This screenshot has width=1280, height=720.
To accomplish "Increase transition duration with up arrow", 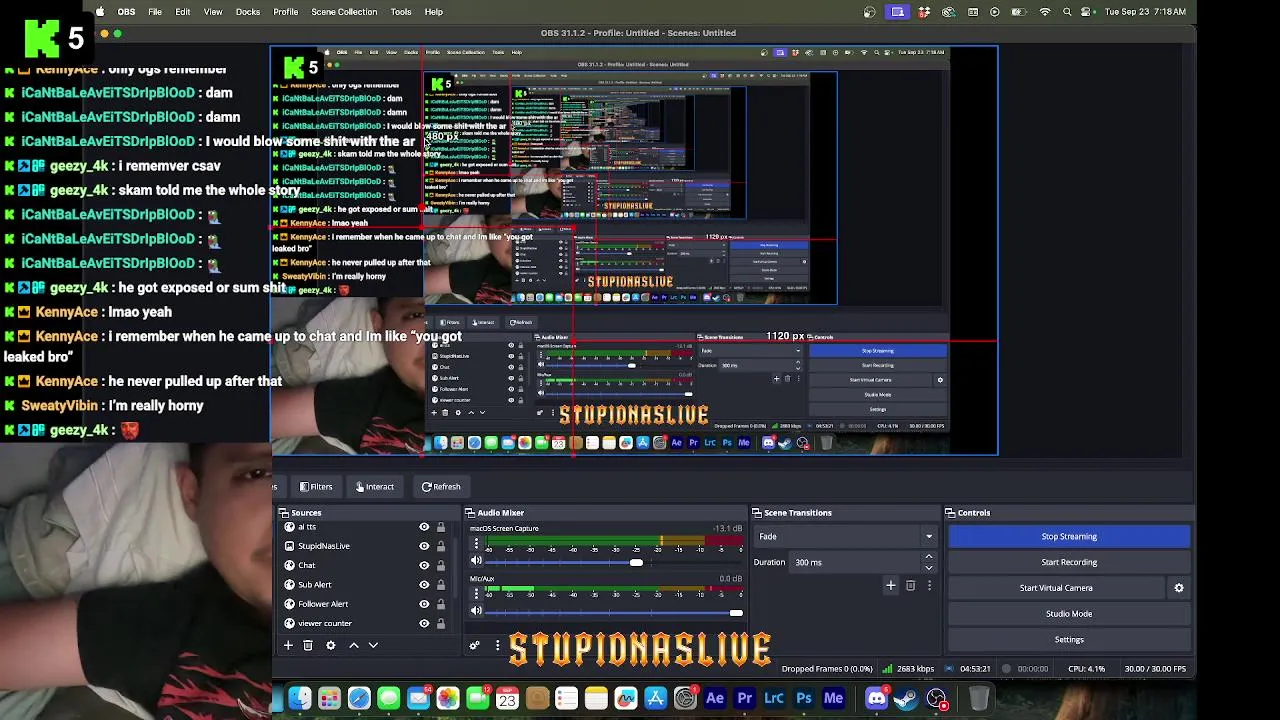I will click(929, 557).
